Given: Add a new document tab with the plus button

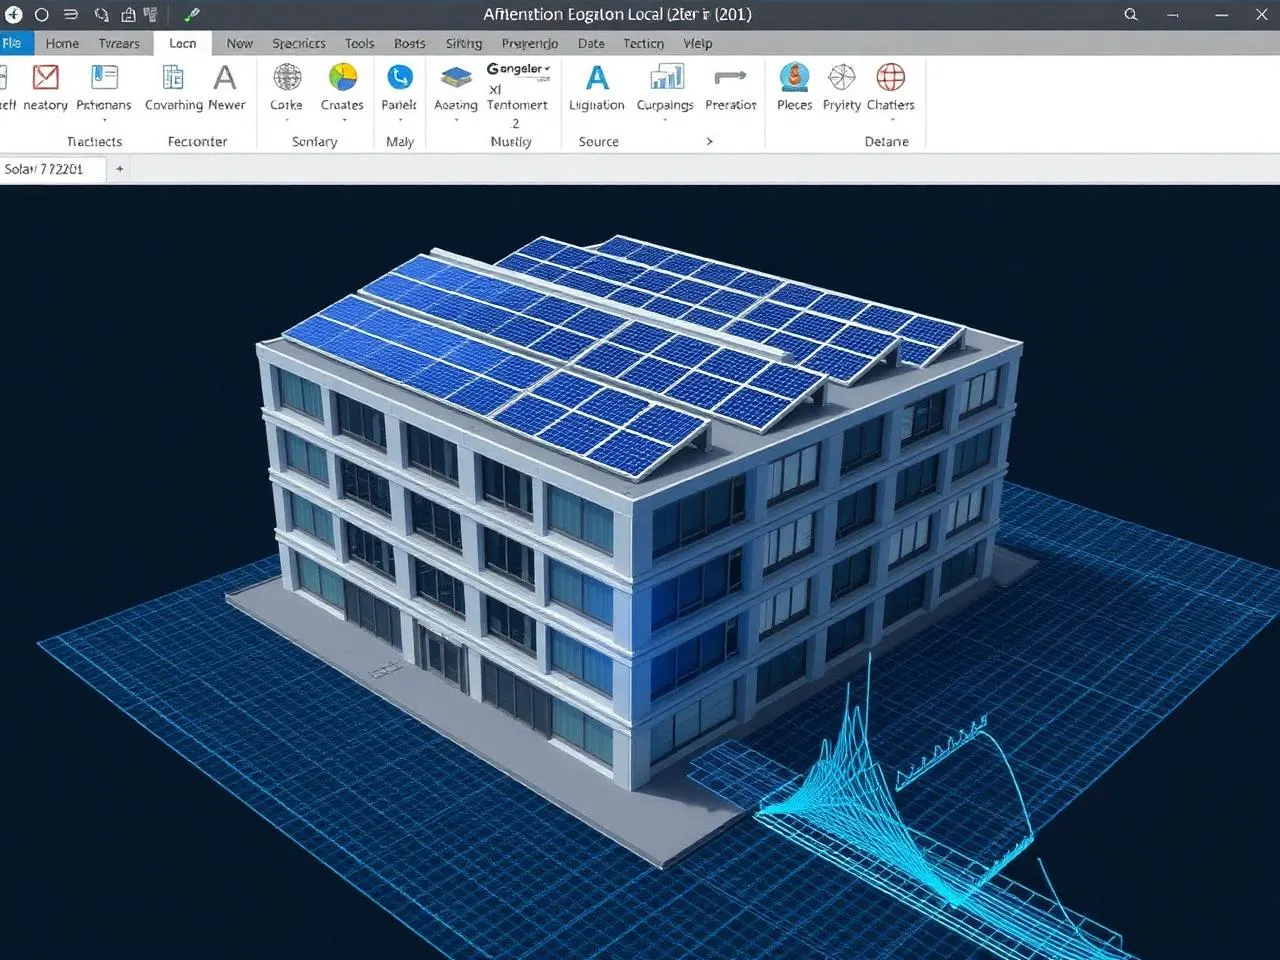Looking at the screenshot, I should point(120,169).
